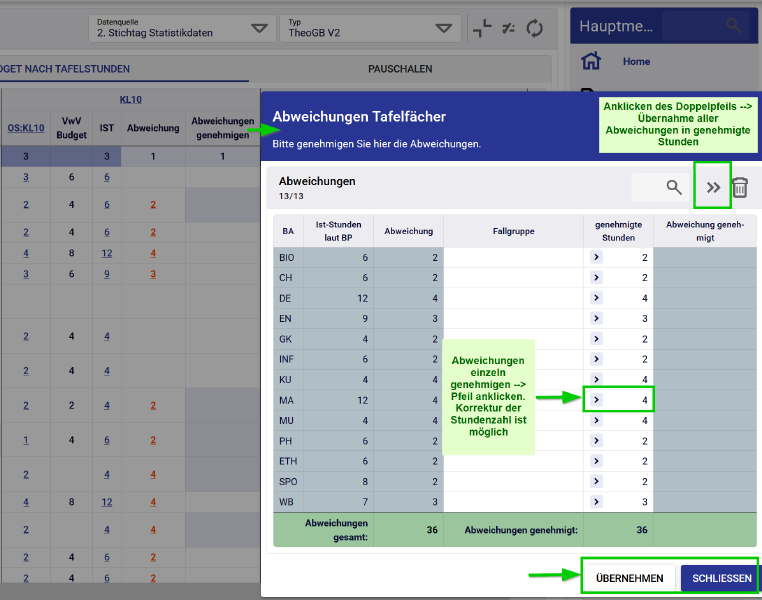Approve CH deviation with its arrow

(x=596, y=277)
